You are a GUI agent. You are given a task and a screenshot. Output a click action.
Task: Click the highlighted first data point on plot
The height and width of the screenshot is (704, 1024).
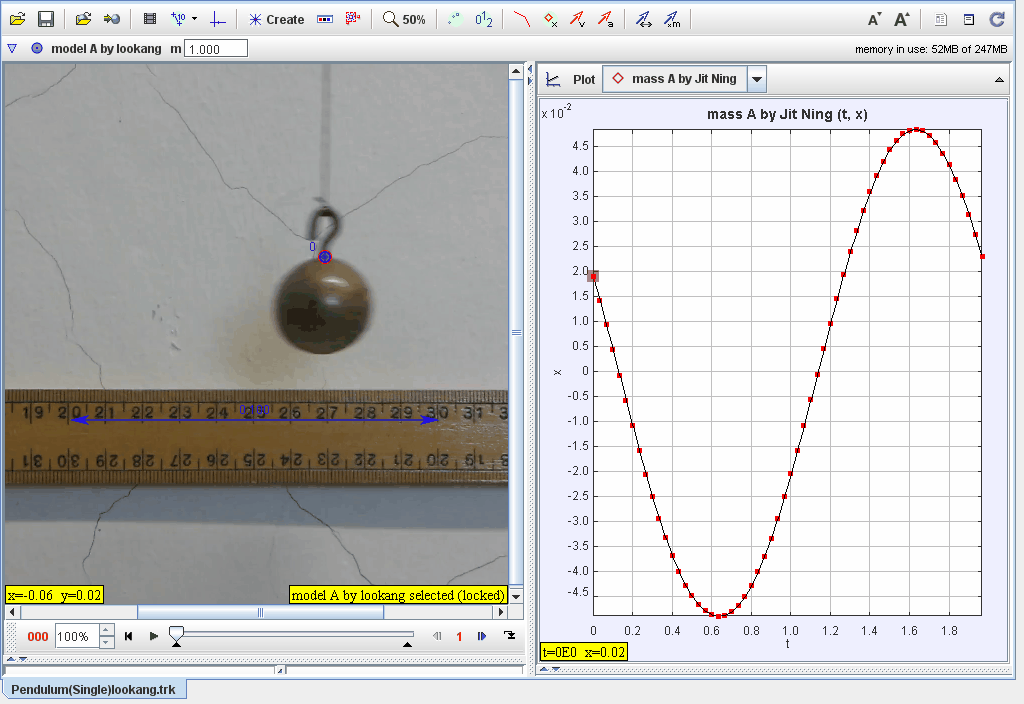[593, 277]
